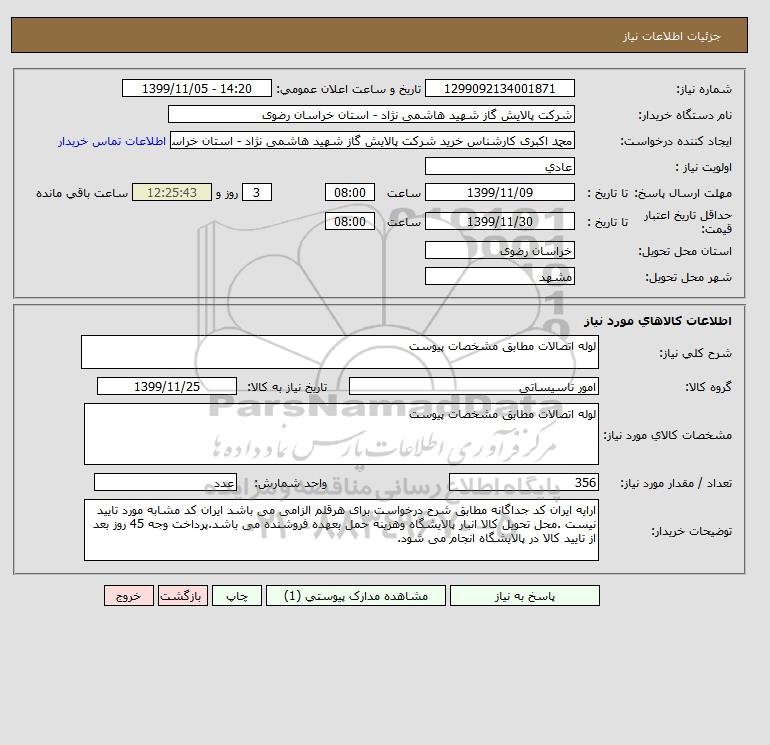This screenshot has height=745, width=770.
Task: Click the request creator name field
Action: coord(372,140)
